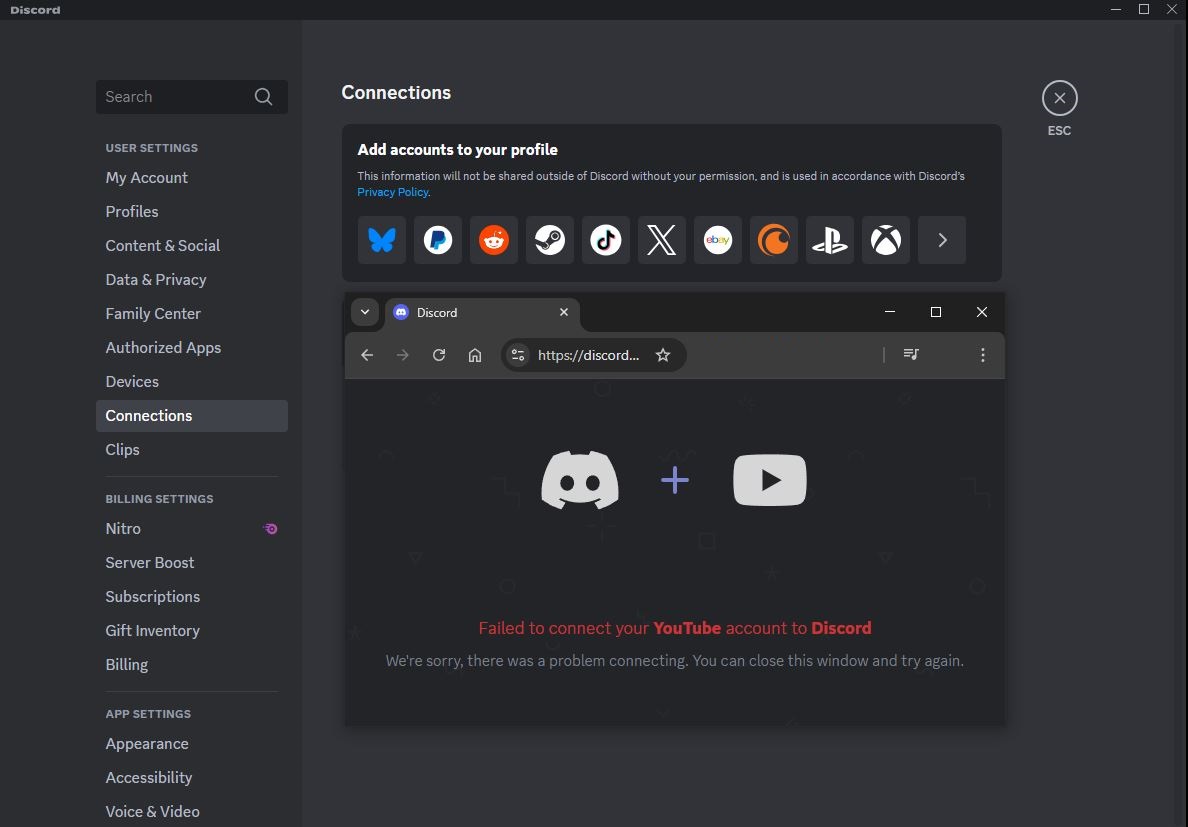Open the My Account settings
Viewport: 1188px width, 827px height.
192,178
